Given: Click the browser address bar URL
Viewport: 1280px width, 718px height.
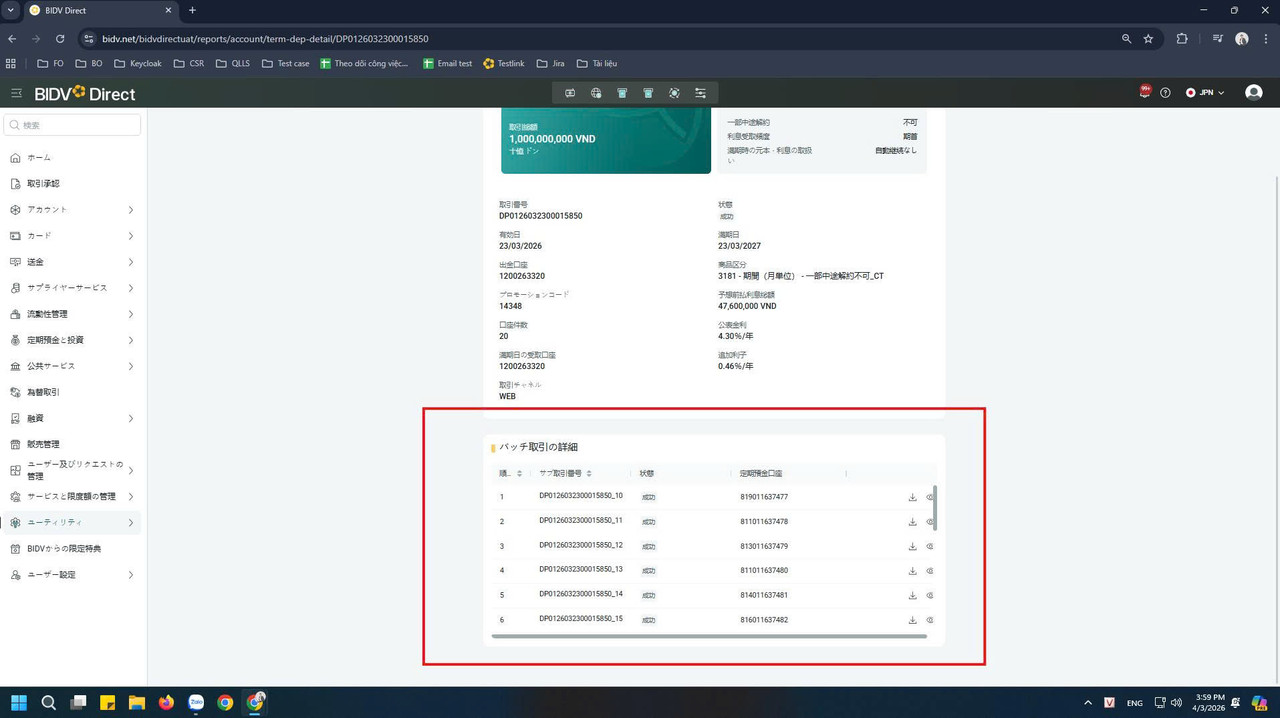Looking at the screenshot, I should (x=265, y=39).
